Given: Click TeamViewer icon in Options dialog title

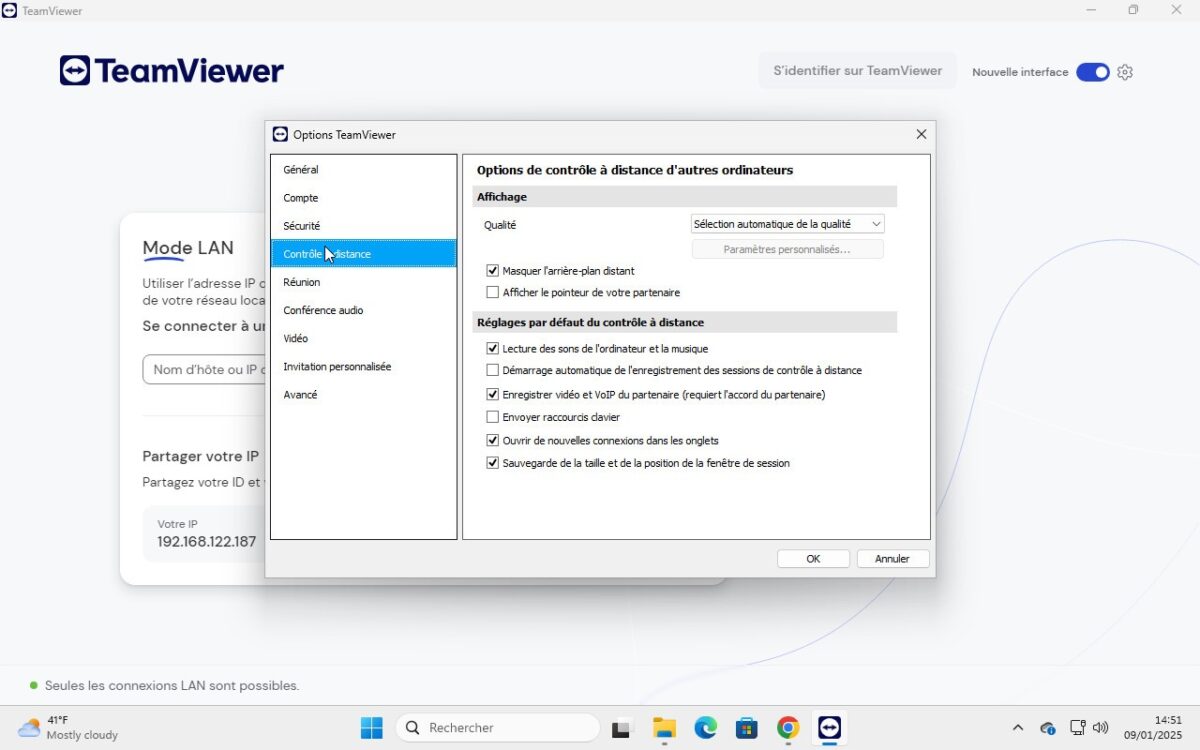Looking at the screenshot, I should [280, 134].
